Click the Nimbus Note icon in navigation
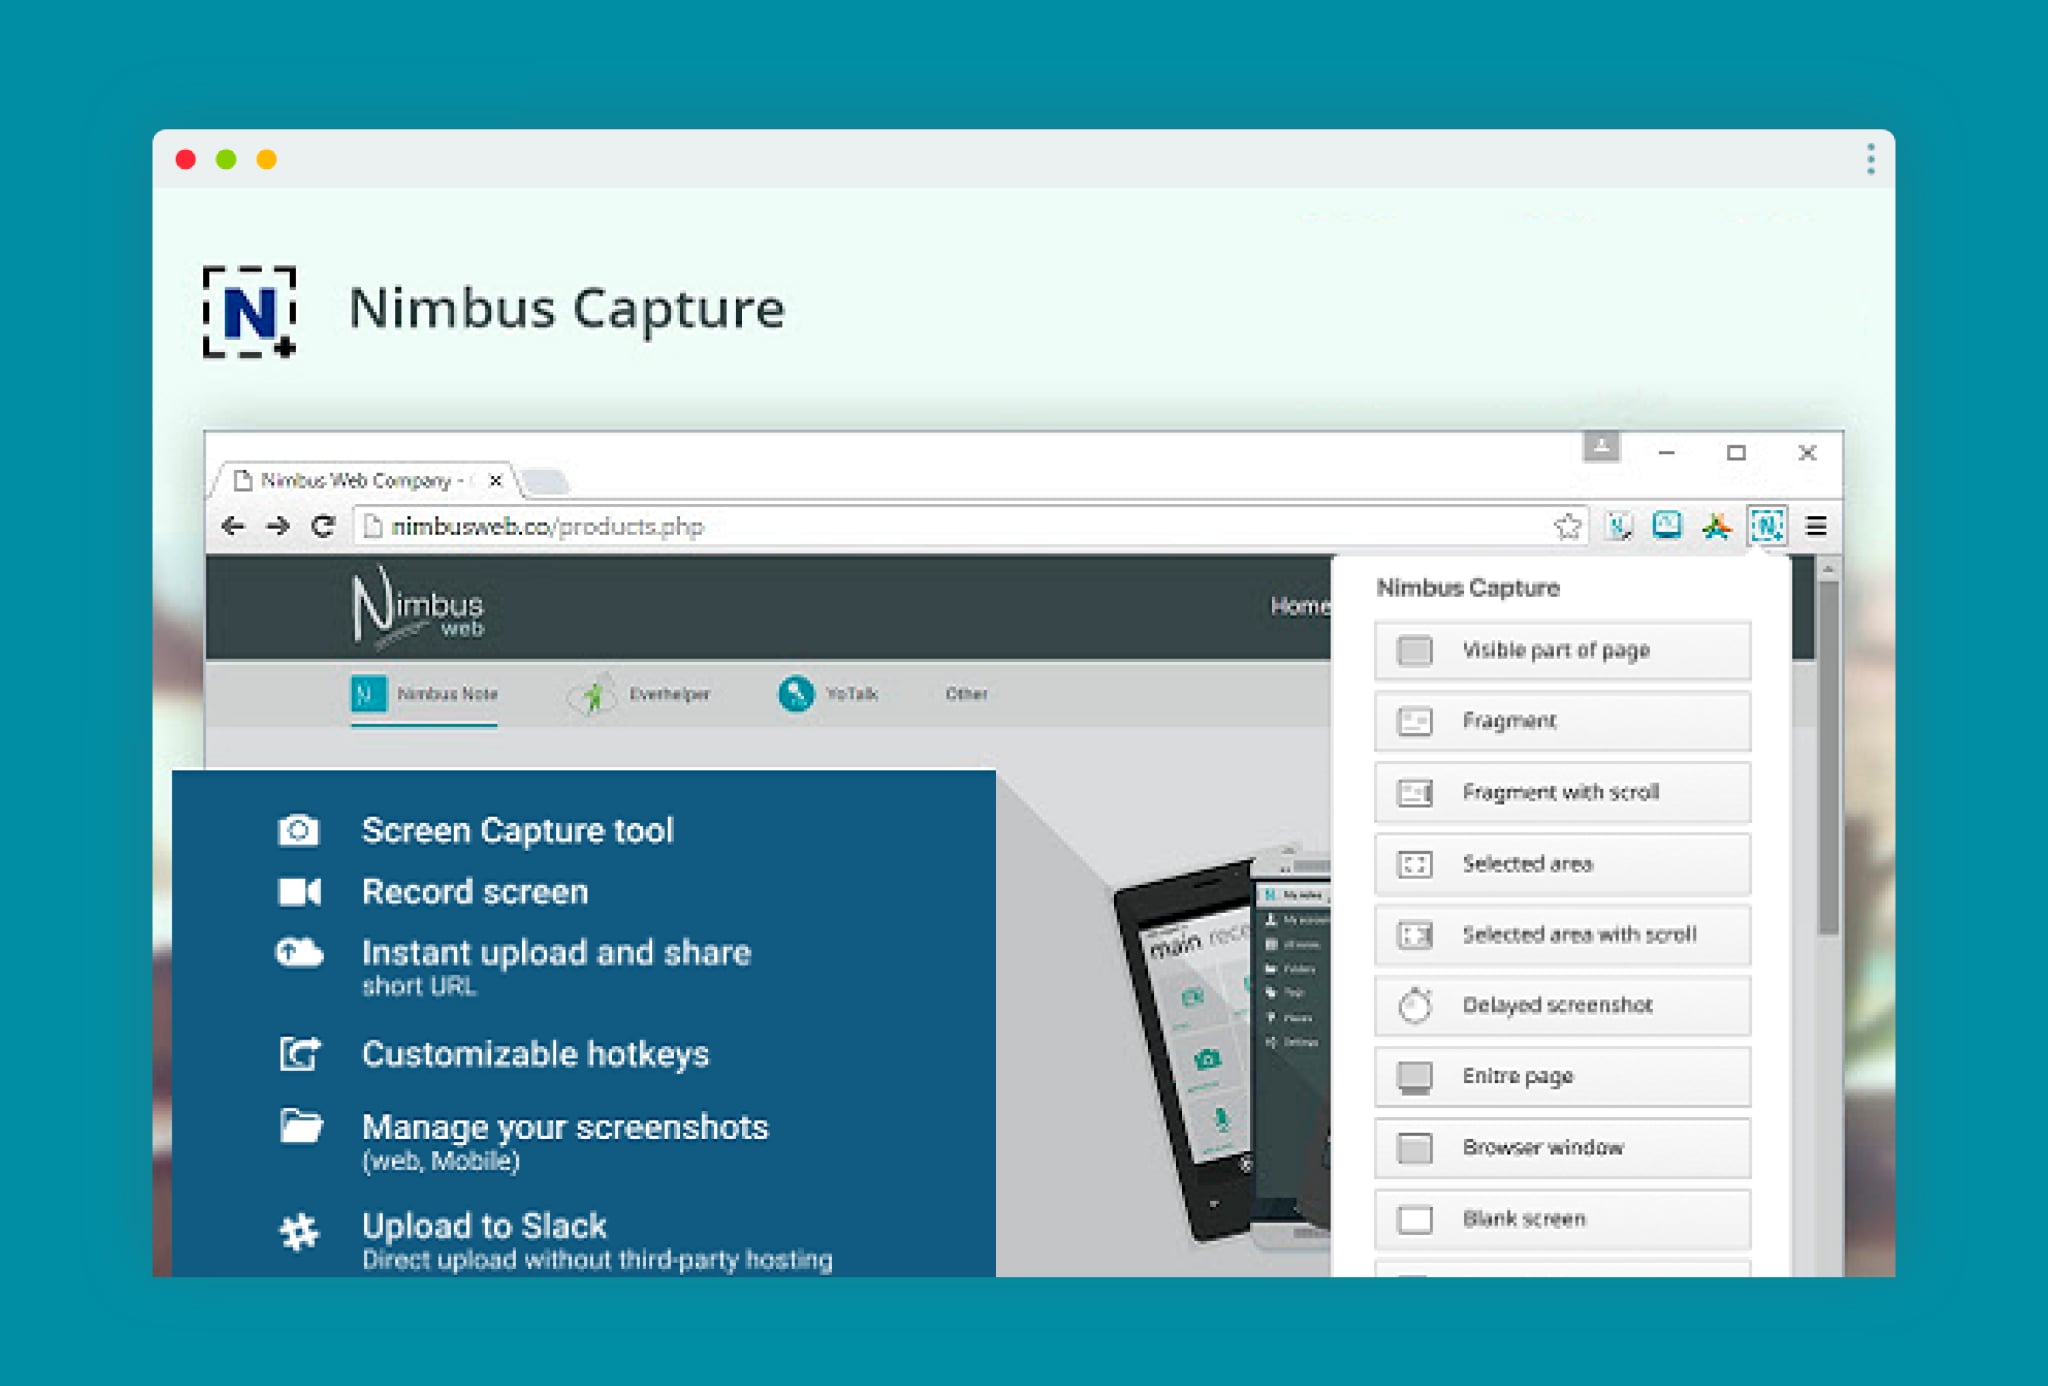 [x=368, y=693]
